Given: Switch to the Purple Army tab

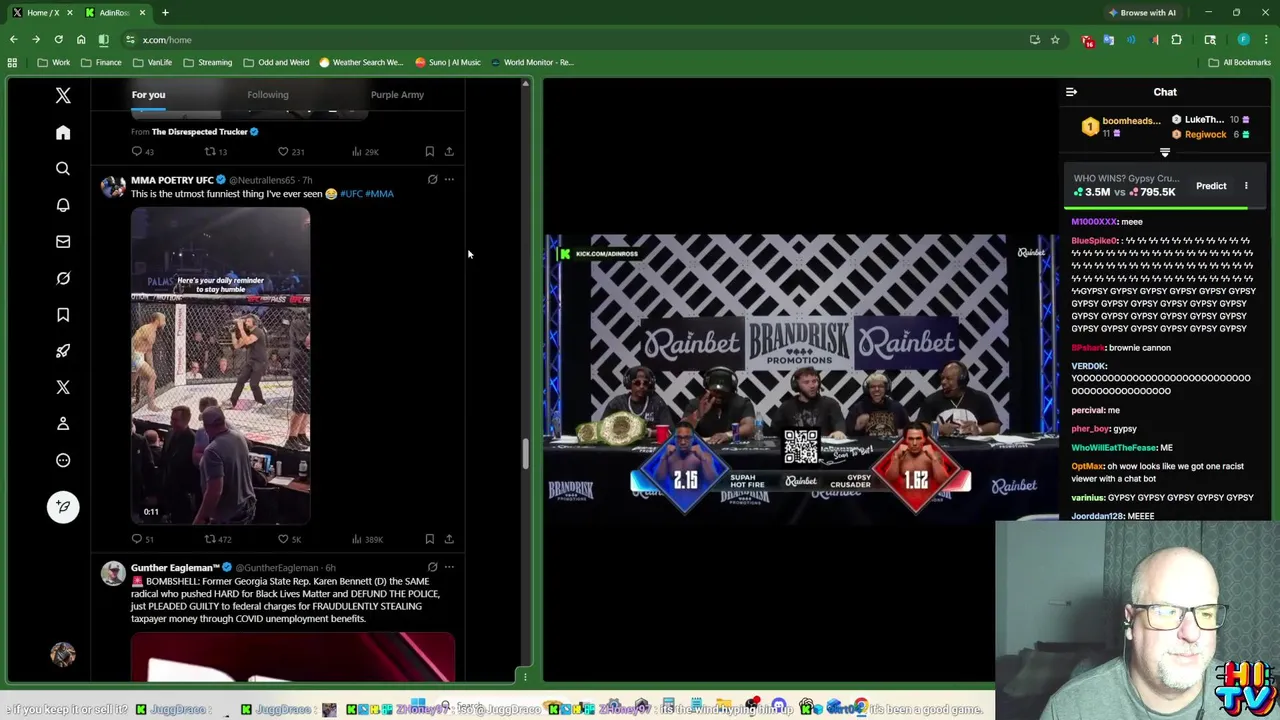Looking at the screenshot, I should tap(397, 94).
